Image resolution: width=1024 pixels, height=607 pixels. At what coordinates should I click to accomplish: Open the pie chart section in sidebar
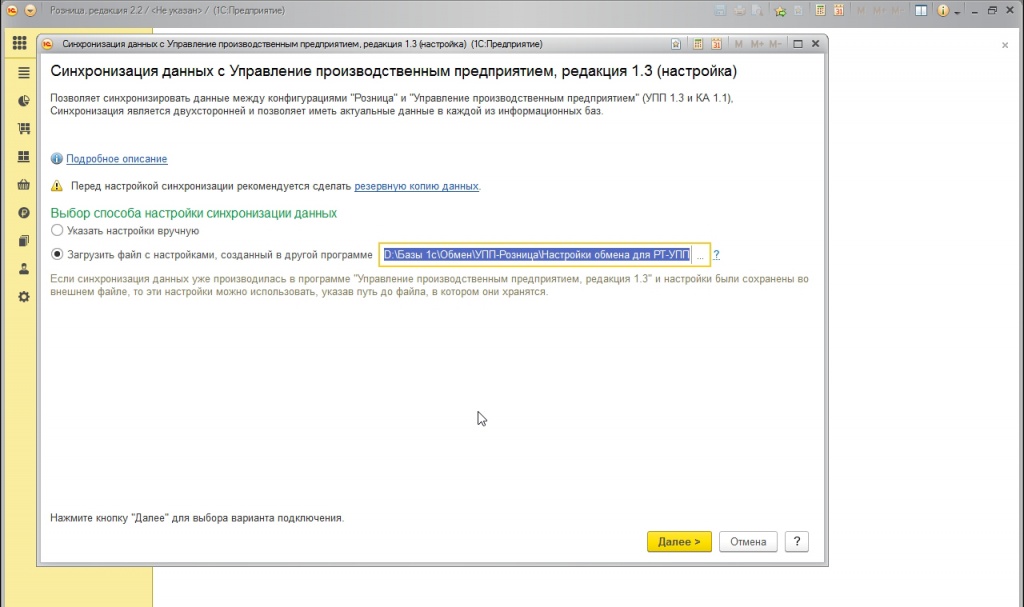24,101
